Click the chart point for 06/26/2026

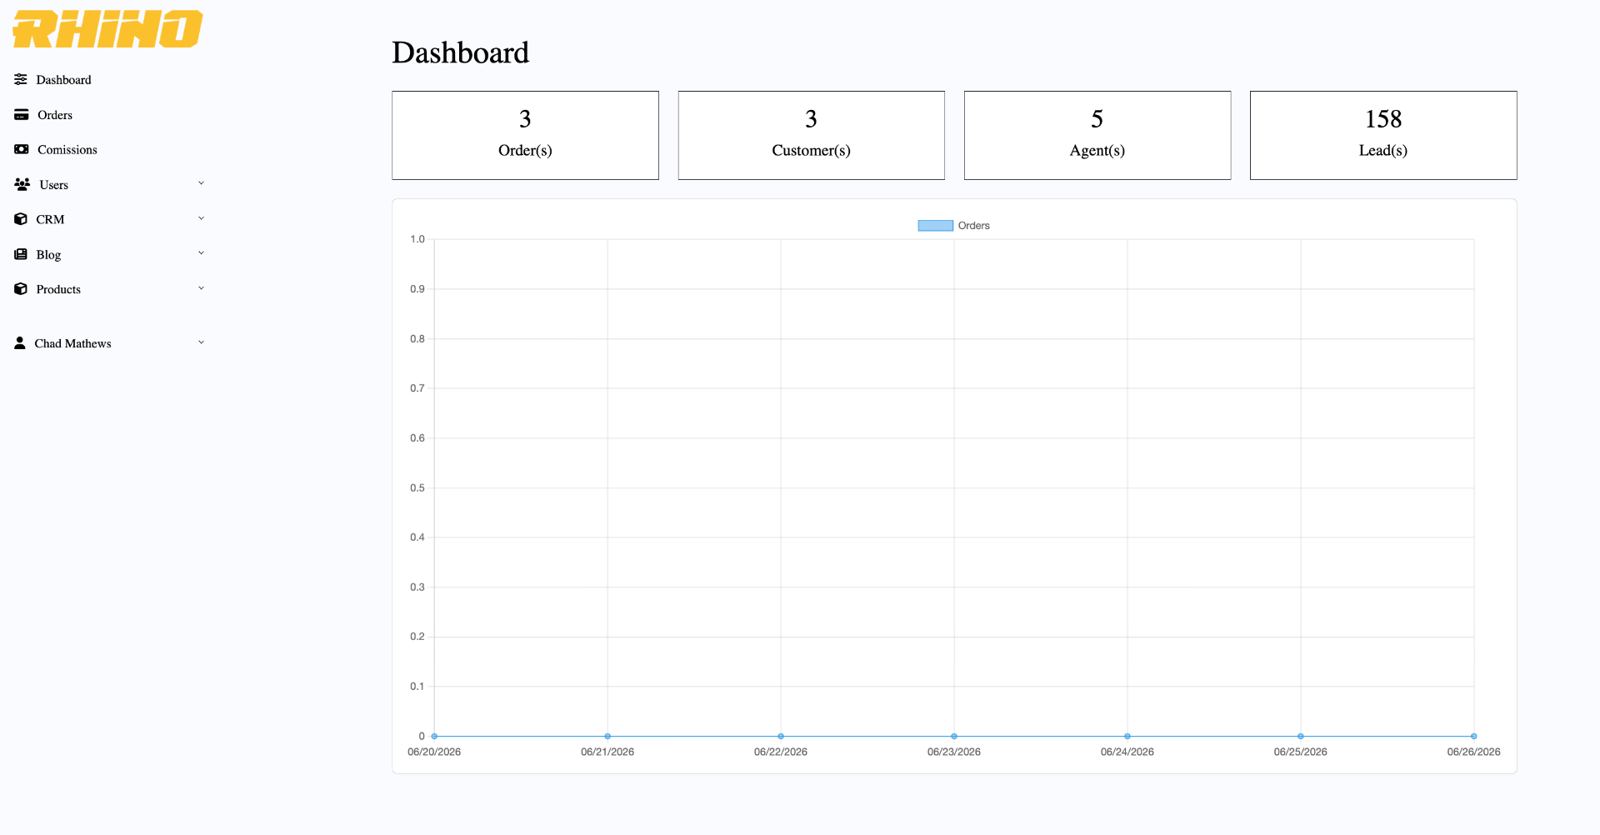[1473, 736]
